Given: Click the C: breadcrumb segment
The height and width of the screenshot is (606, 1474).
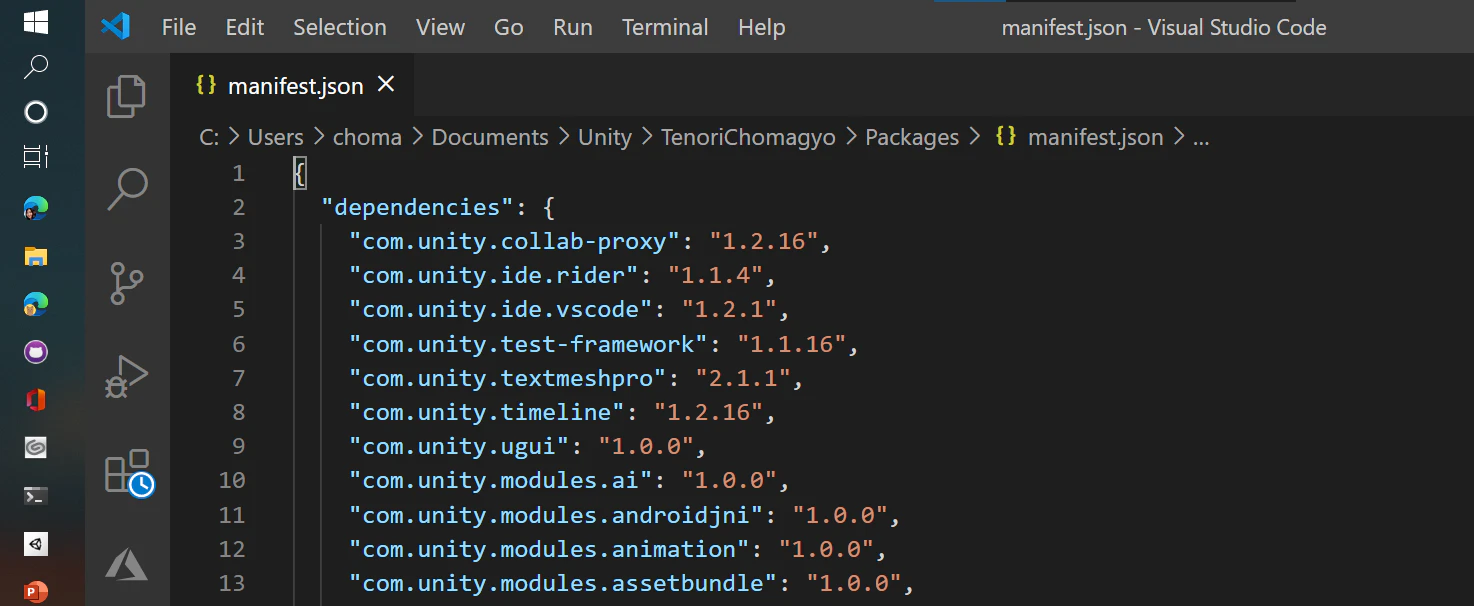Looking at the screenshot, I should (209, 138).
